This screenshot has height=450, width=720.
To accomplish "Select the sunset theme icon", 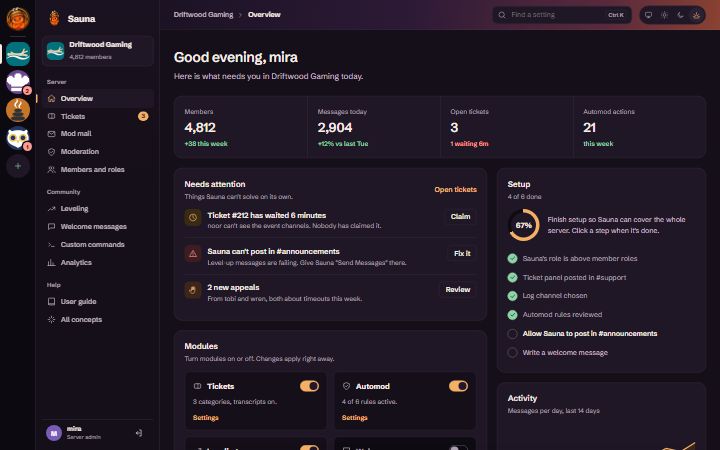I will (x=697, y=15).
